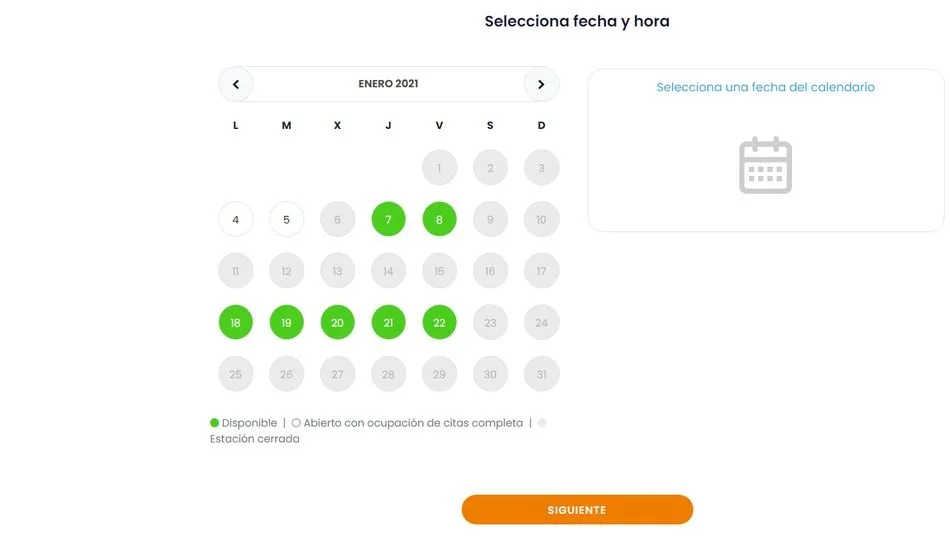
Task: Click the ENERO 2021 month label
Action: (x=388, y=84)
